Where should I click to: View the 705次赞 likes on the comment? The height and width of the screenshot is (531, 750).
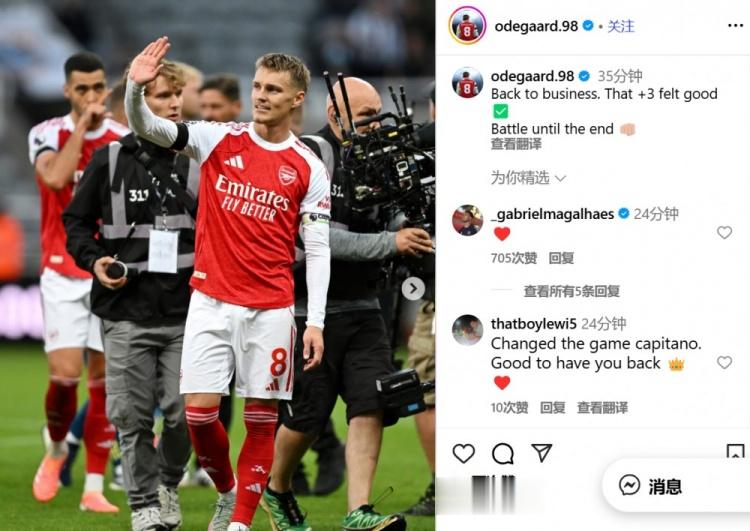(514, 258)
